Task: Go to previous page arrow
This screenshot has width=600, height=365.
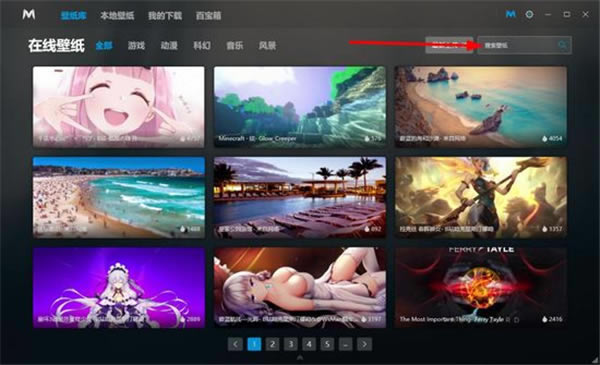Action: pyautogui.click(x=235, y=344)
